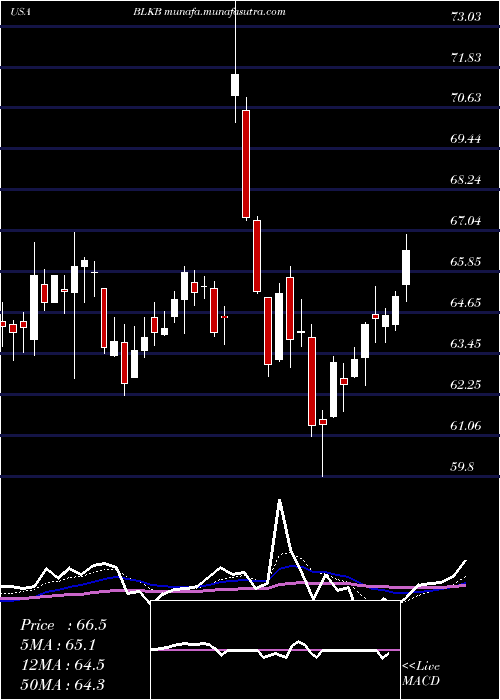Click the 71.83 price axis label

coord(466,58)
